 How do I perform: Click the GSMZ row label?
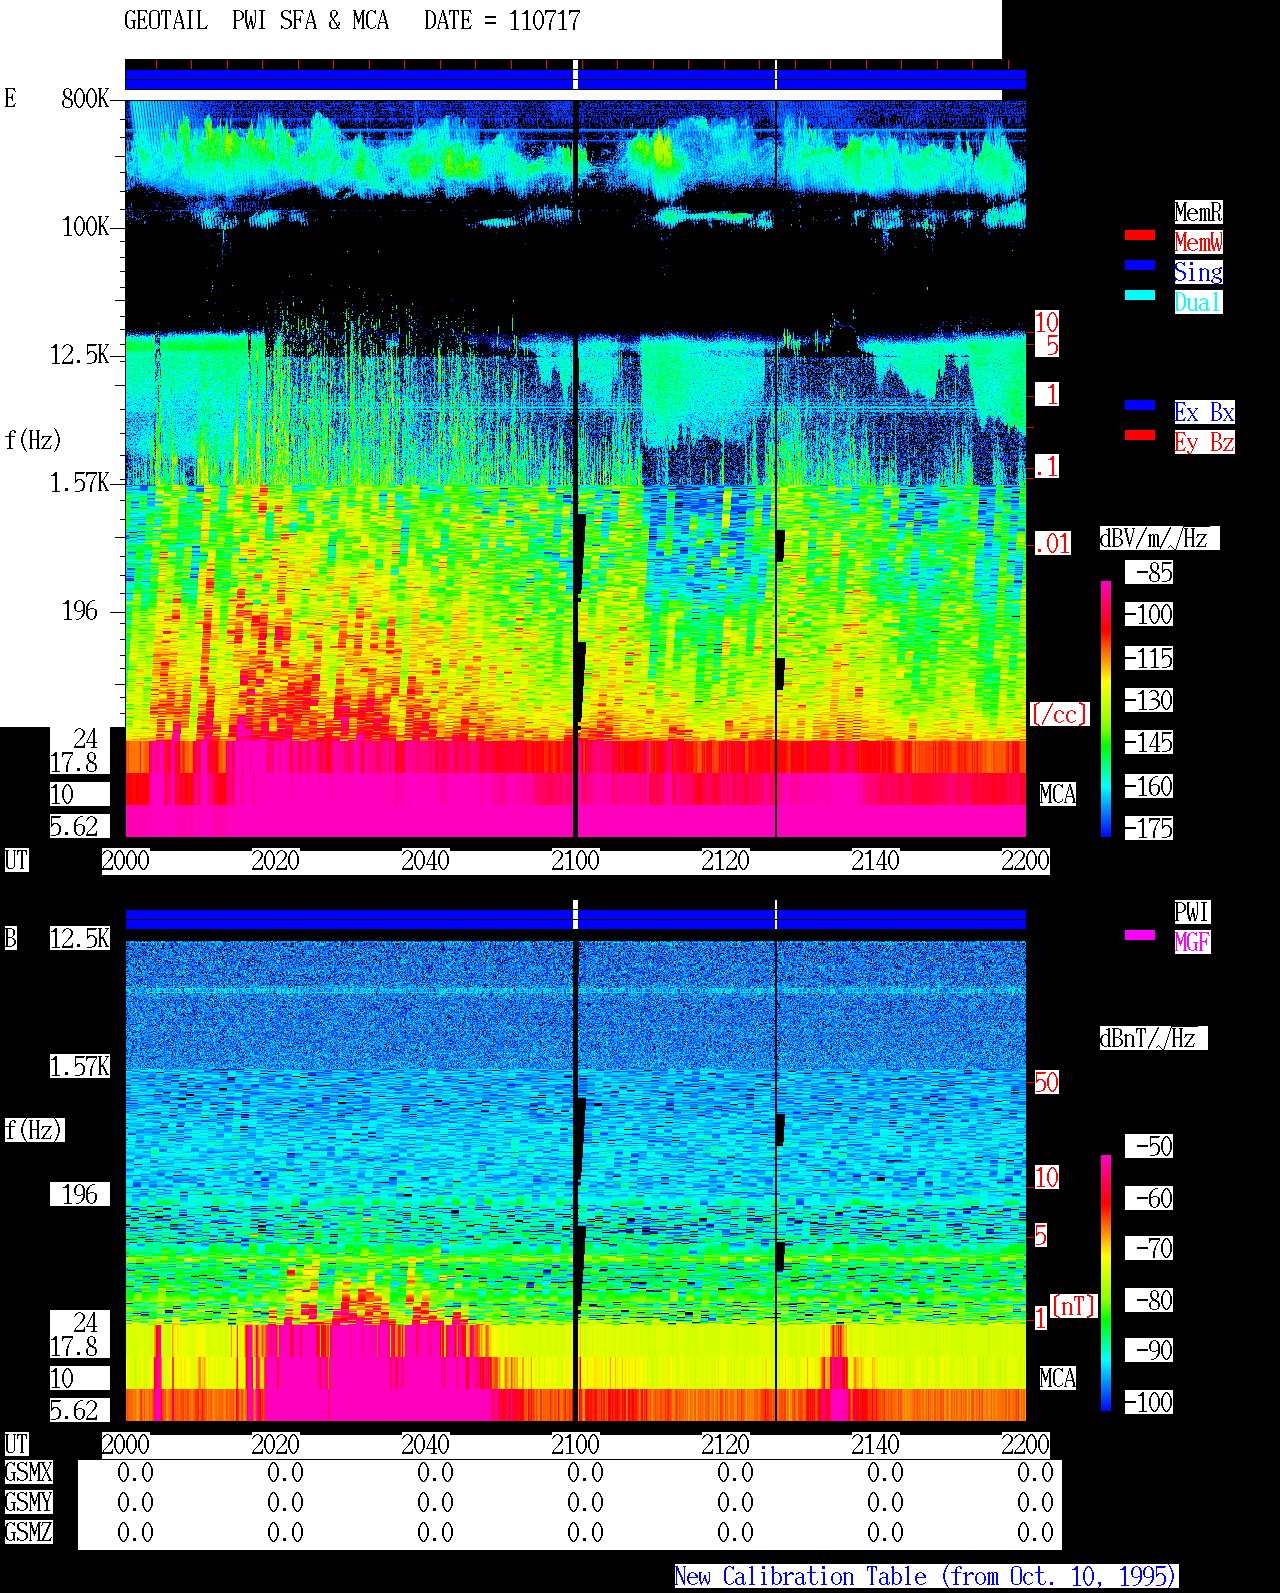[x=28, y=1532]
